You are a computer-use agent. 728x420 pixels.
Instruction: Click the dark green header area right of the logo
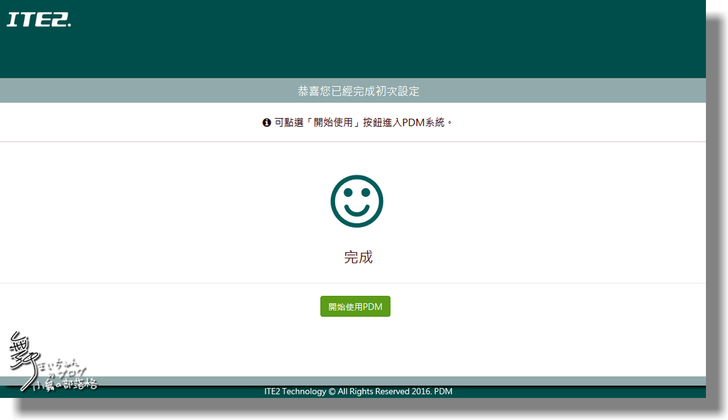click(400, 35)
